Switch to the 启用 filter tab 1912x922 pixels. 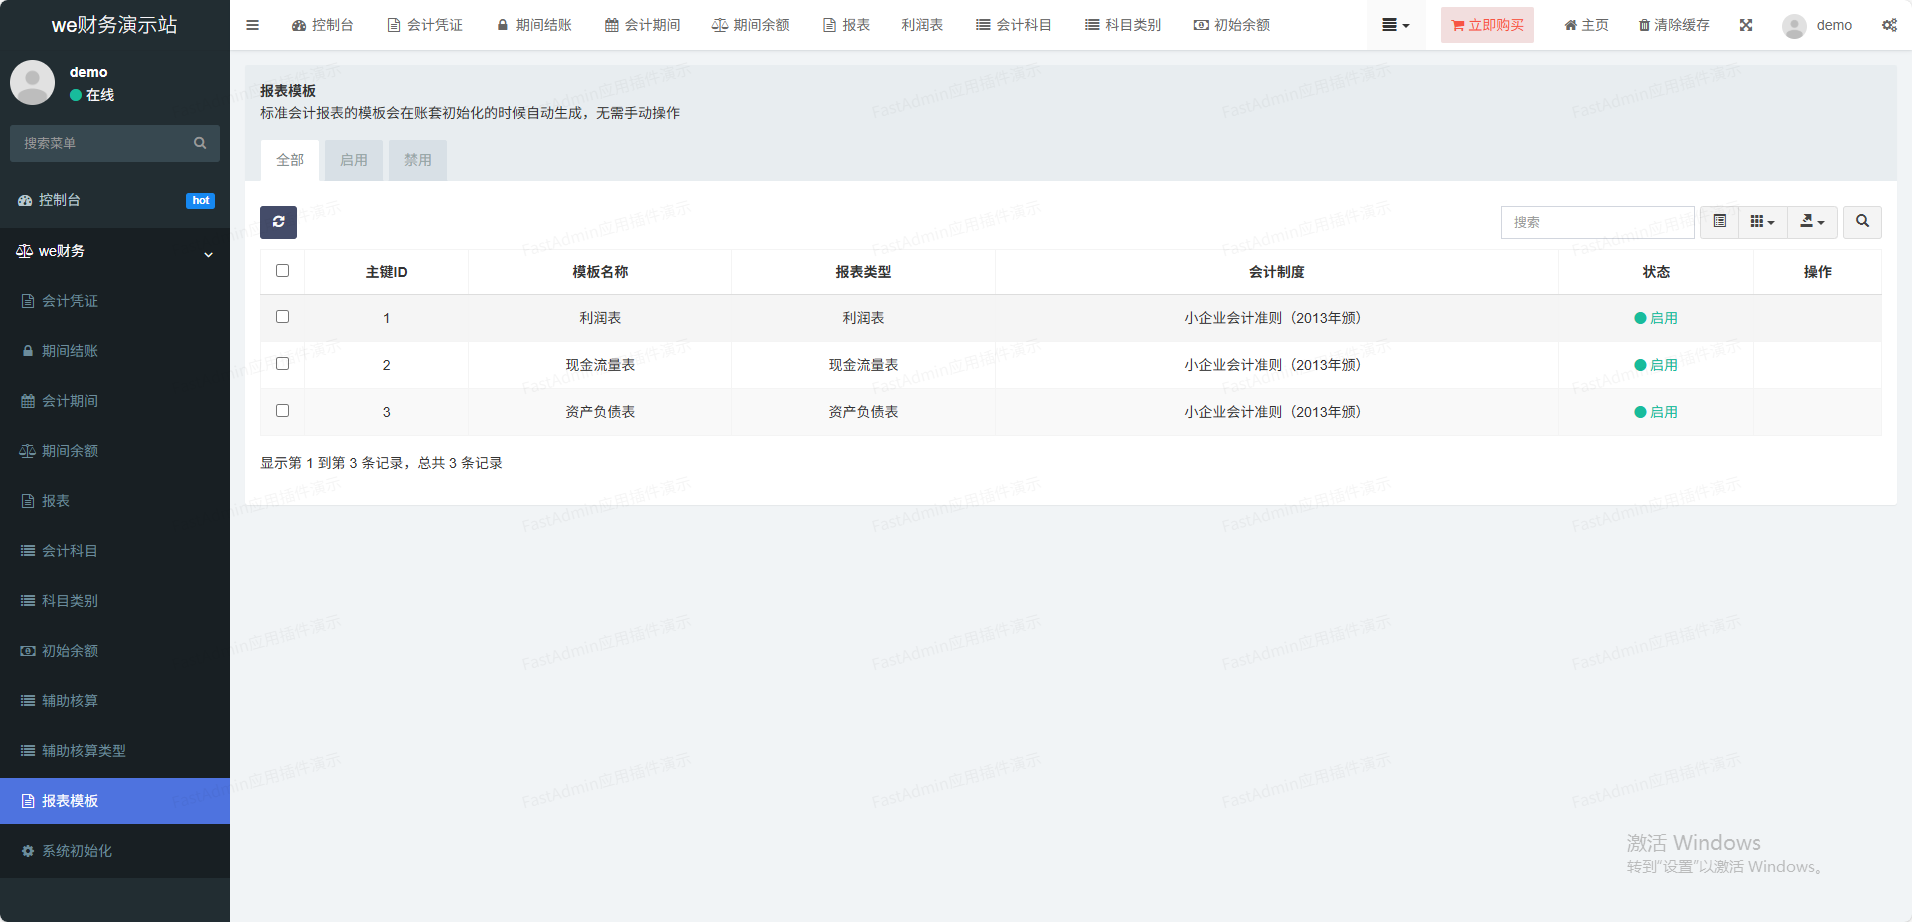[x=353, y=160]
